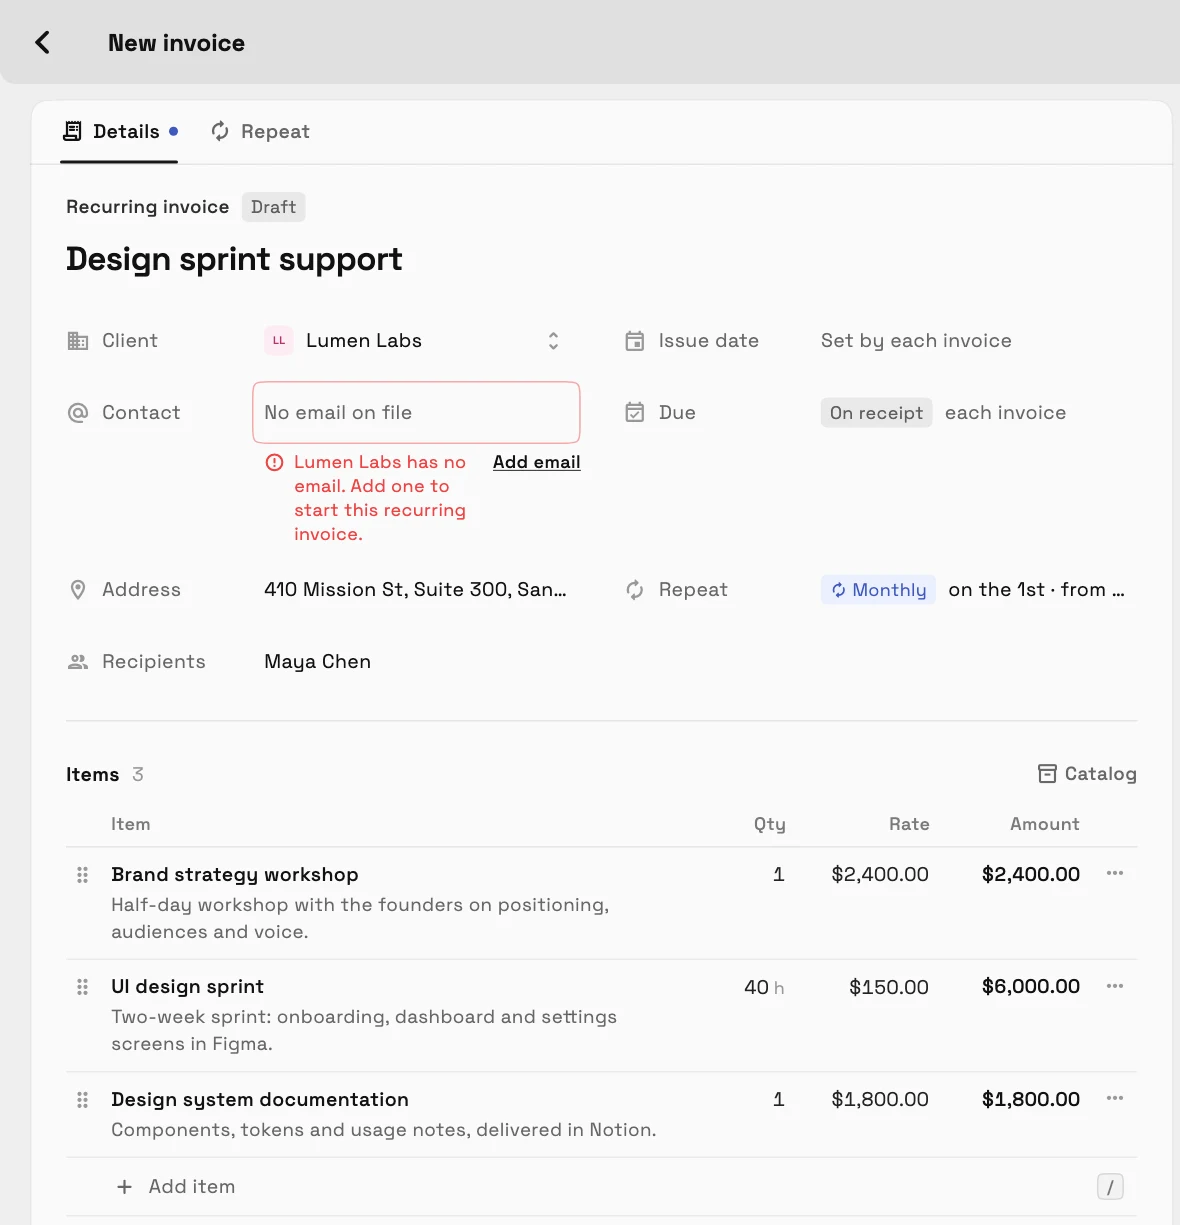Open more options for UI design sprint
Image resolution: width=1180 pixels, height=1225 pixels.
[1115, 987]
